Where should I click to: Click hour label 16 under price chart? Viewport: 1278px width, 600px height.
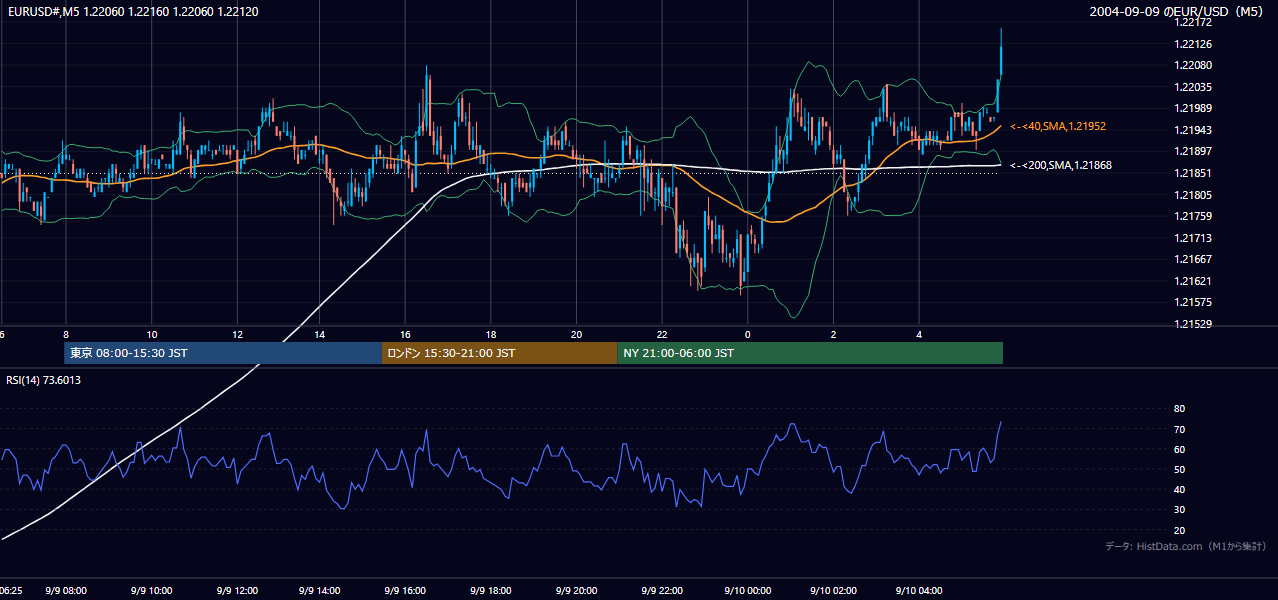[406, 334]
